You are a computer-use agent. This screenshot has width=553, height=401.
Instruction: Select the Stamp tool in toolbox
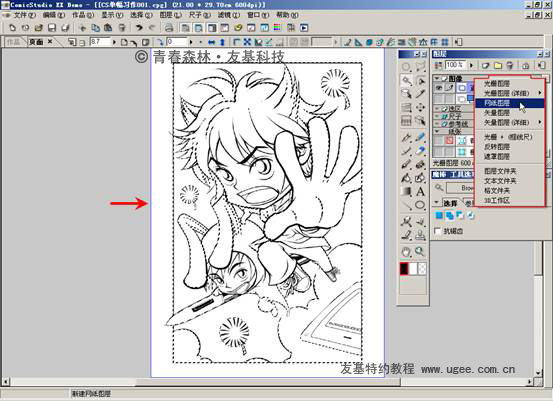(x=420, y=235)
